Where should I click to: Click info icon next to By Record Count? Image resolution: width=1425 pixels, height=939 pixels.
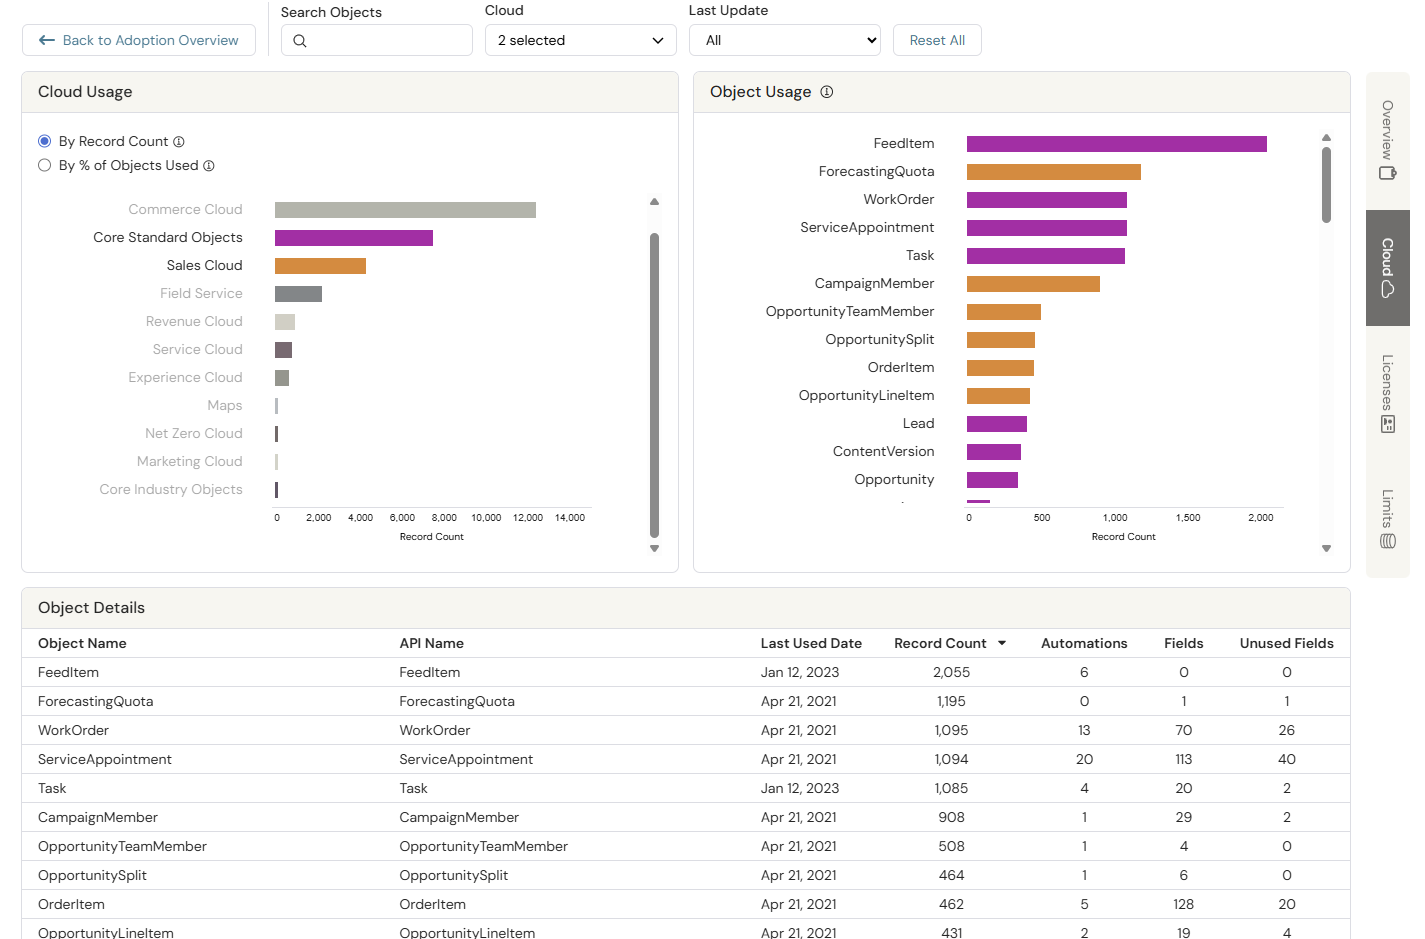point(179,142)
